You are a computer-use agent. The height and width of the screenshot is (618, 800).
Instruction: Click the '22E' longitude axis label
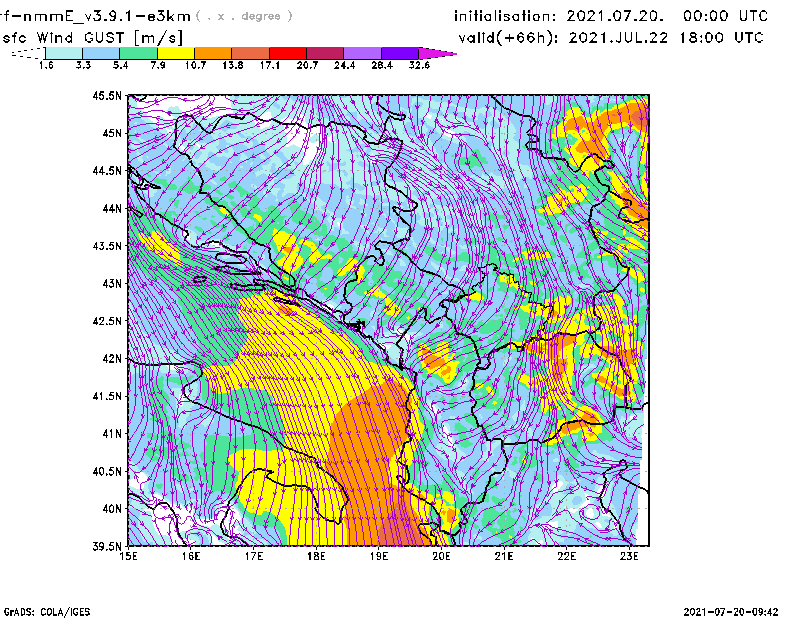pyautogui.click(x=567, y=556)
